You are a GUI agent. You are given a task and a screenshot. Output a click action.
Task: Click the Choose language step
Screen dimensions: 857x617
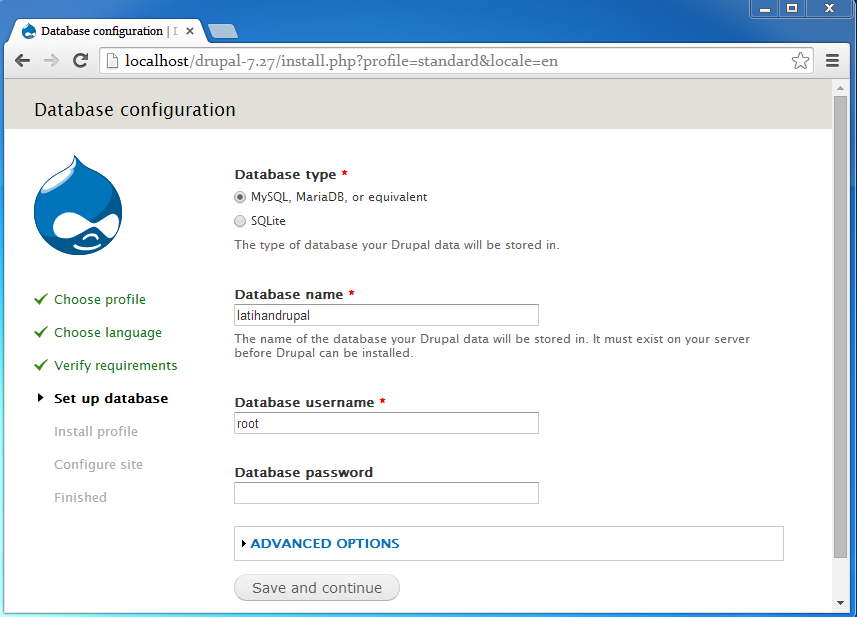[108, 332]
